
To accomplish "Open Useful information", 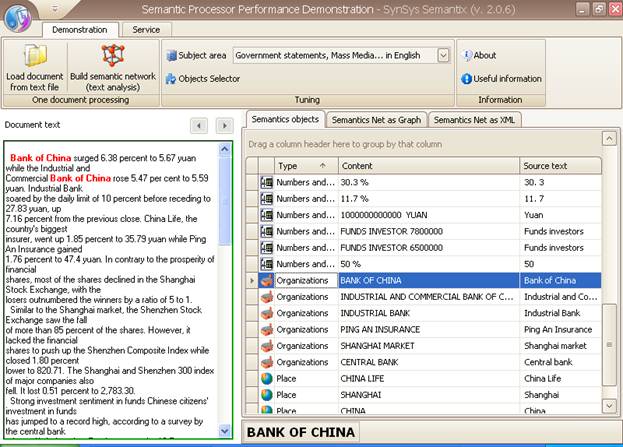I will pos(501,79).
